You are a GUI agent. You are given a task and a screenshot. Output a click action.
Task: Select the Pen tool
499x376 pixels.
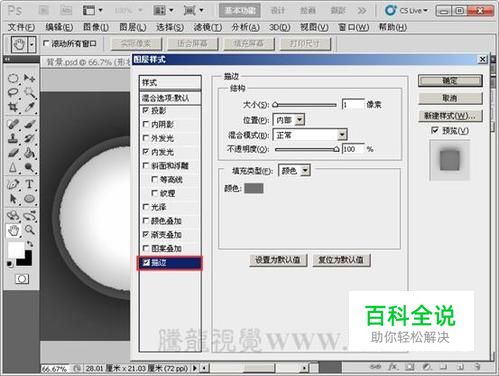(x=13, y=184)
